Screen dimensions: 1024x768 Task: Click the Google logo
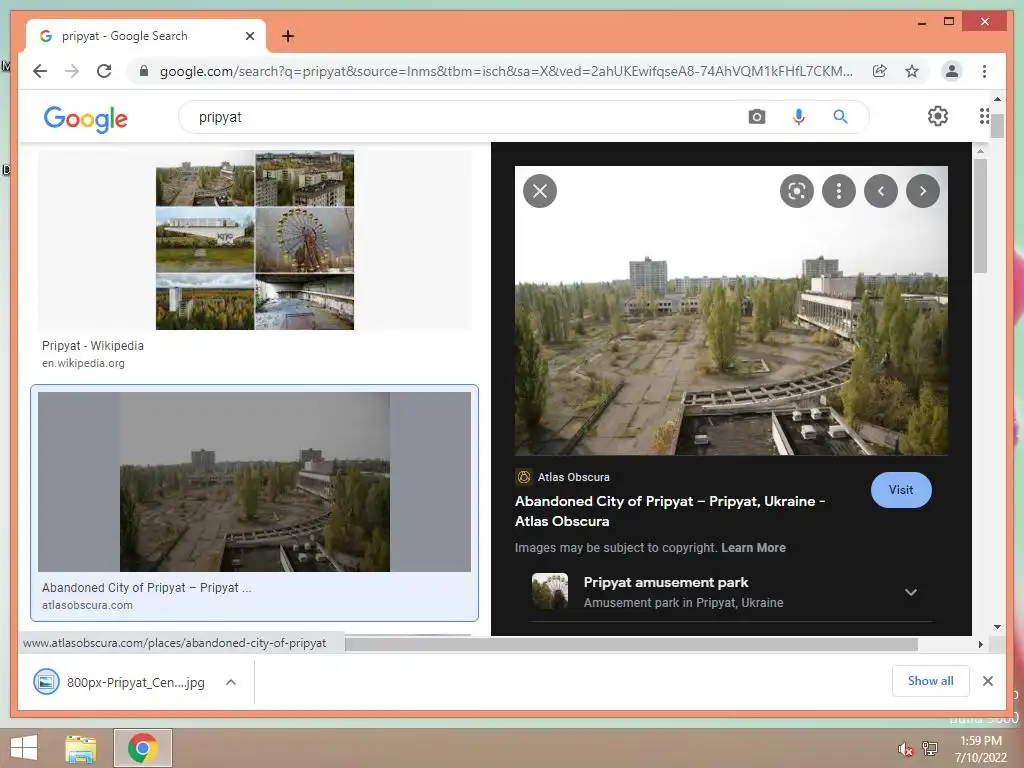[x=86, y=119]
